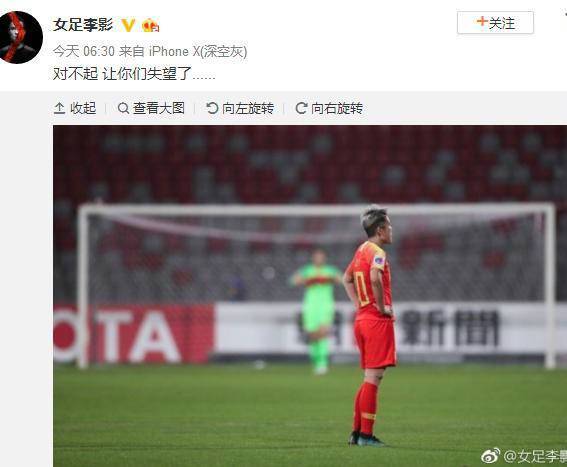Collapse the image with 收起

pos(75,108)
